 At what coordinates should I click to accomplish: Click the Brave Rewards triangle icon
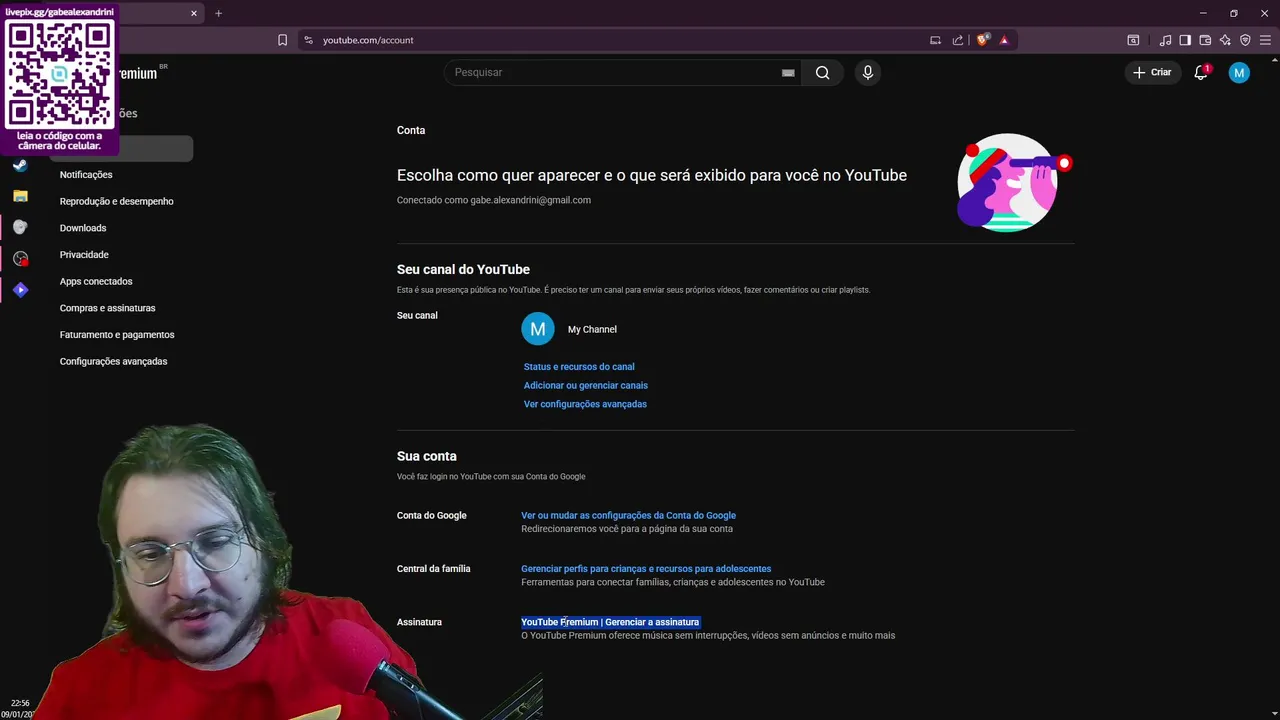coord(1004,40)
